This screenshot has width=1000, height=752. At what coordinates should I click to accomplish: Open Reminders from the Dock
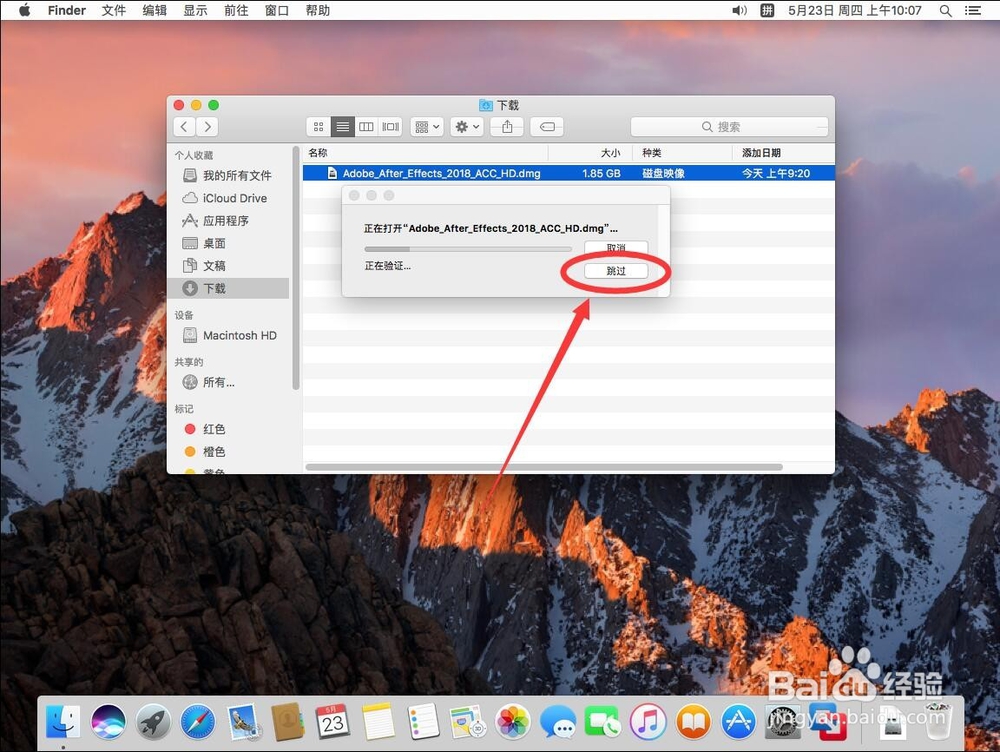coord(423,722)
